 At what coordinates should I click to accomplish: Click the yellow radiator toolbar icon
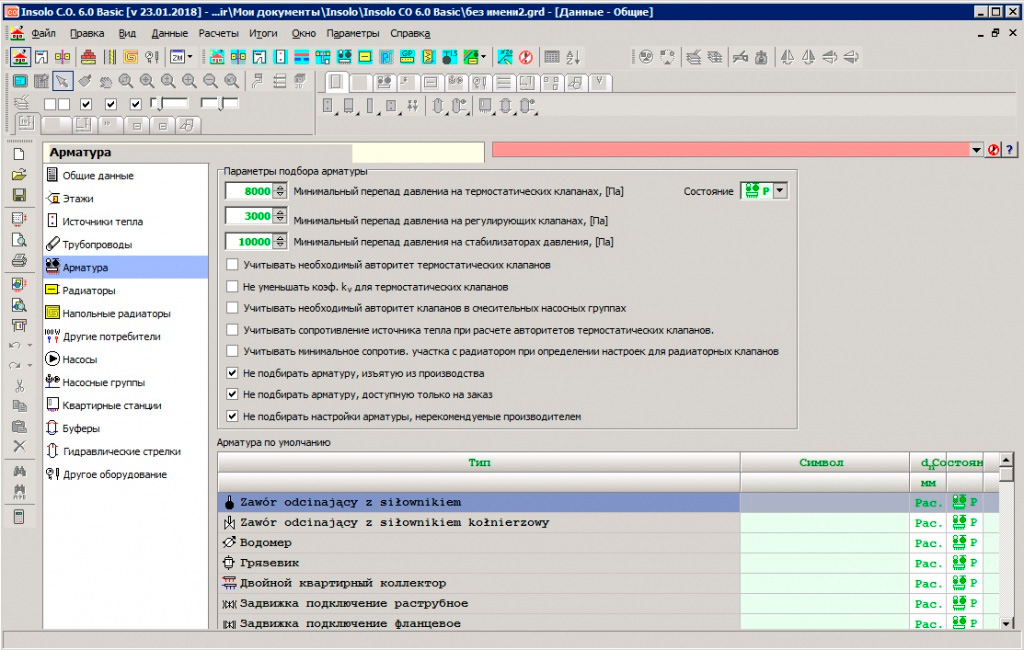pos(365,57)
